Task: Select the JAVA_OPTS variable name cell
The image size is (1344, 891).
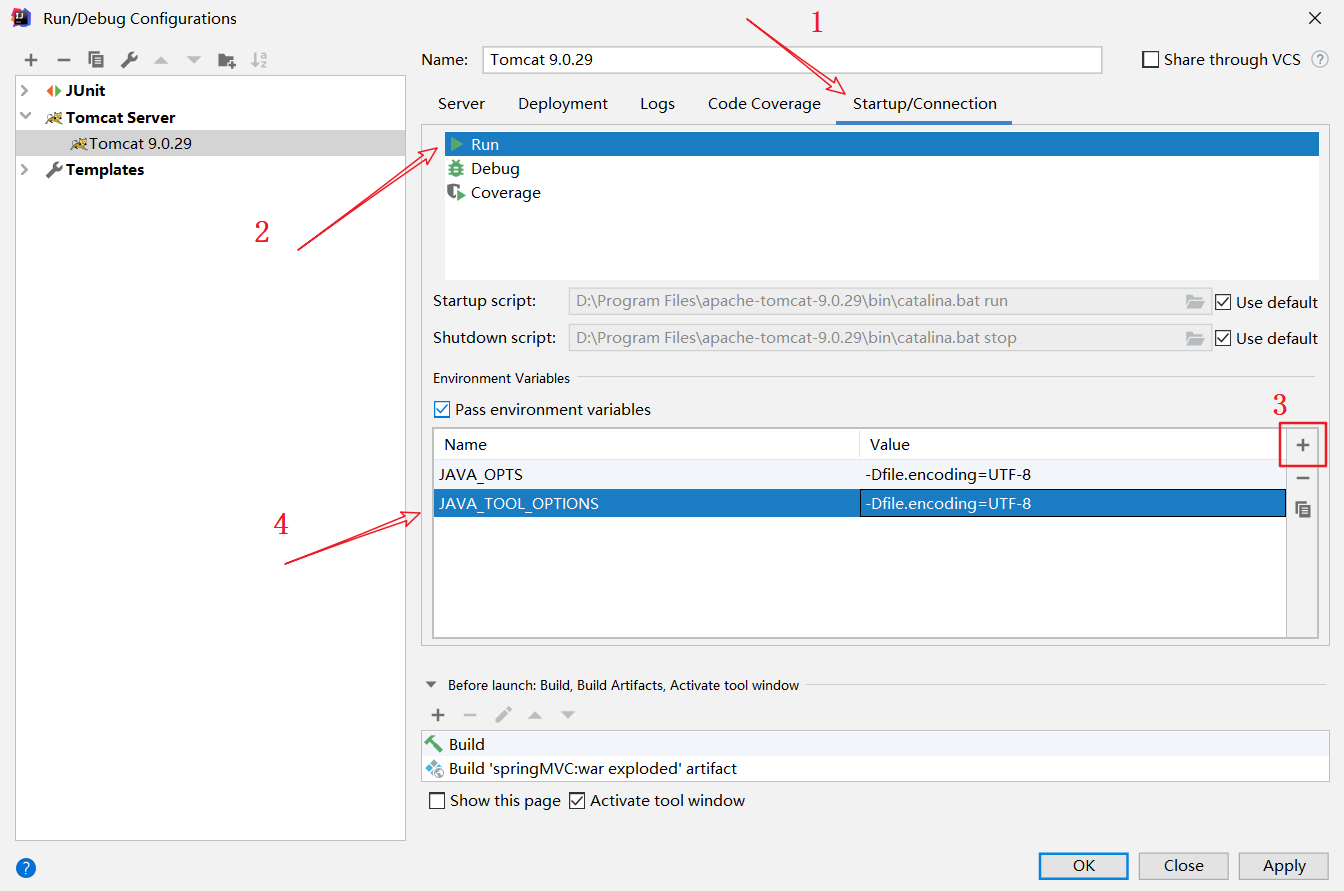Action: [647, 474]
